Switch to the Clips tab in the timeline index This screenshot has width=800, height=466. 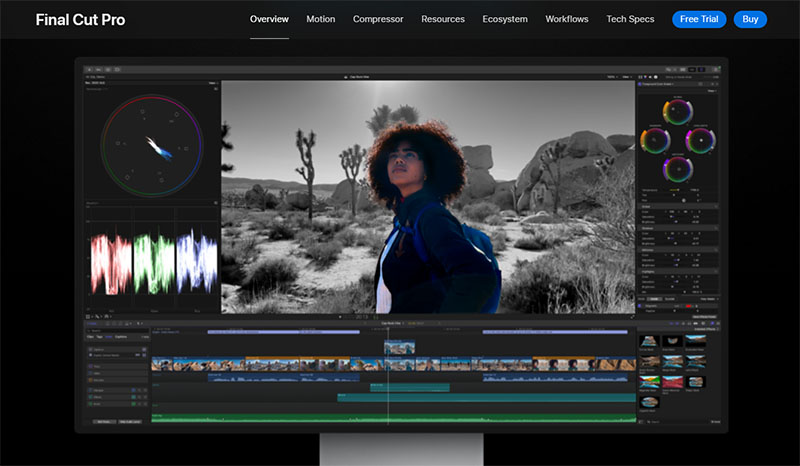(x=90, y=337)
